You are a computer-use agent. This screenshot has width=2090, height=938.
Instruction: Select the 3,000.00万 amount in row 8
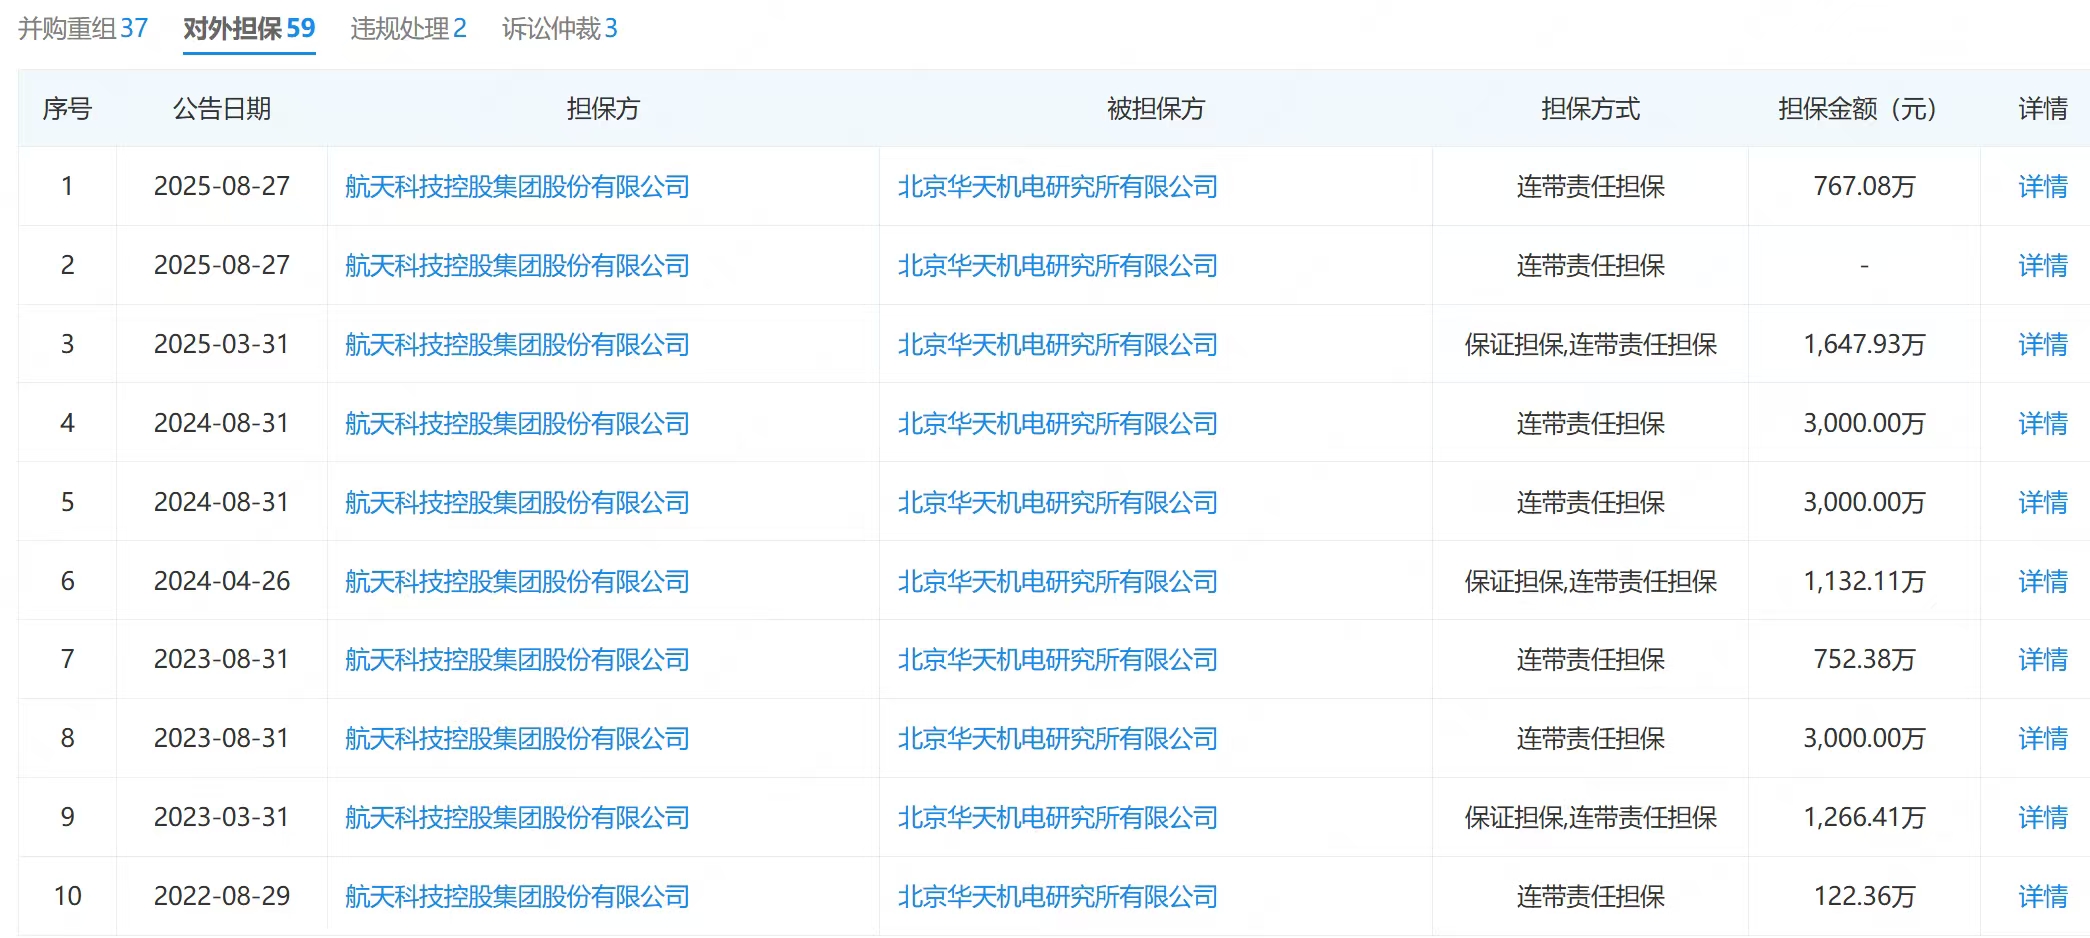(x=1864, y=739)
